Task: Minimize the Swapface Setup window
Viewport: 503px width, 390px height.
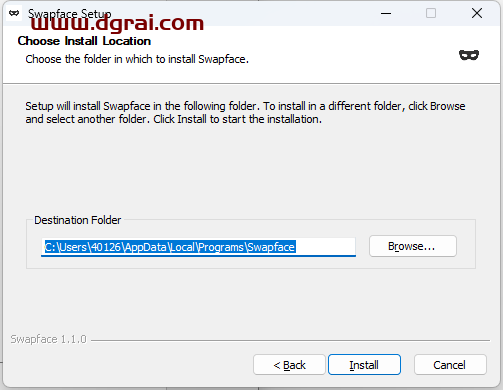Action: 386,13
